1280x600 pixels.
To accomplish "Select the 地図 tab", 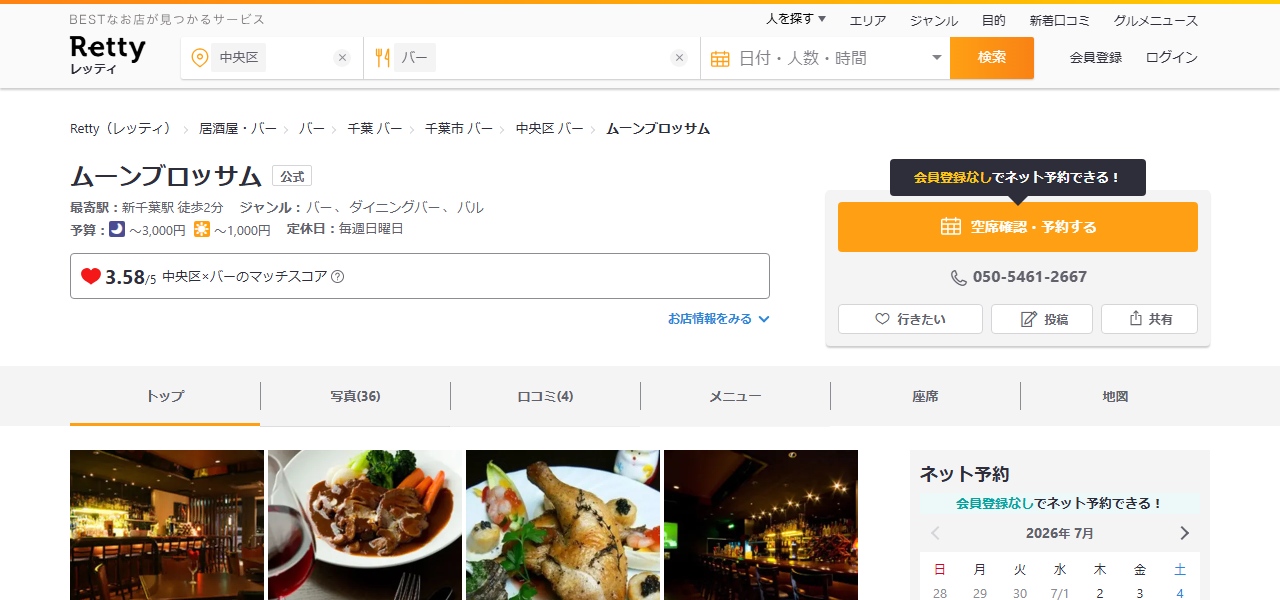I will (1115, 396).
